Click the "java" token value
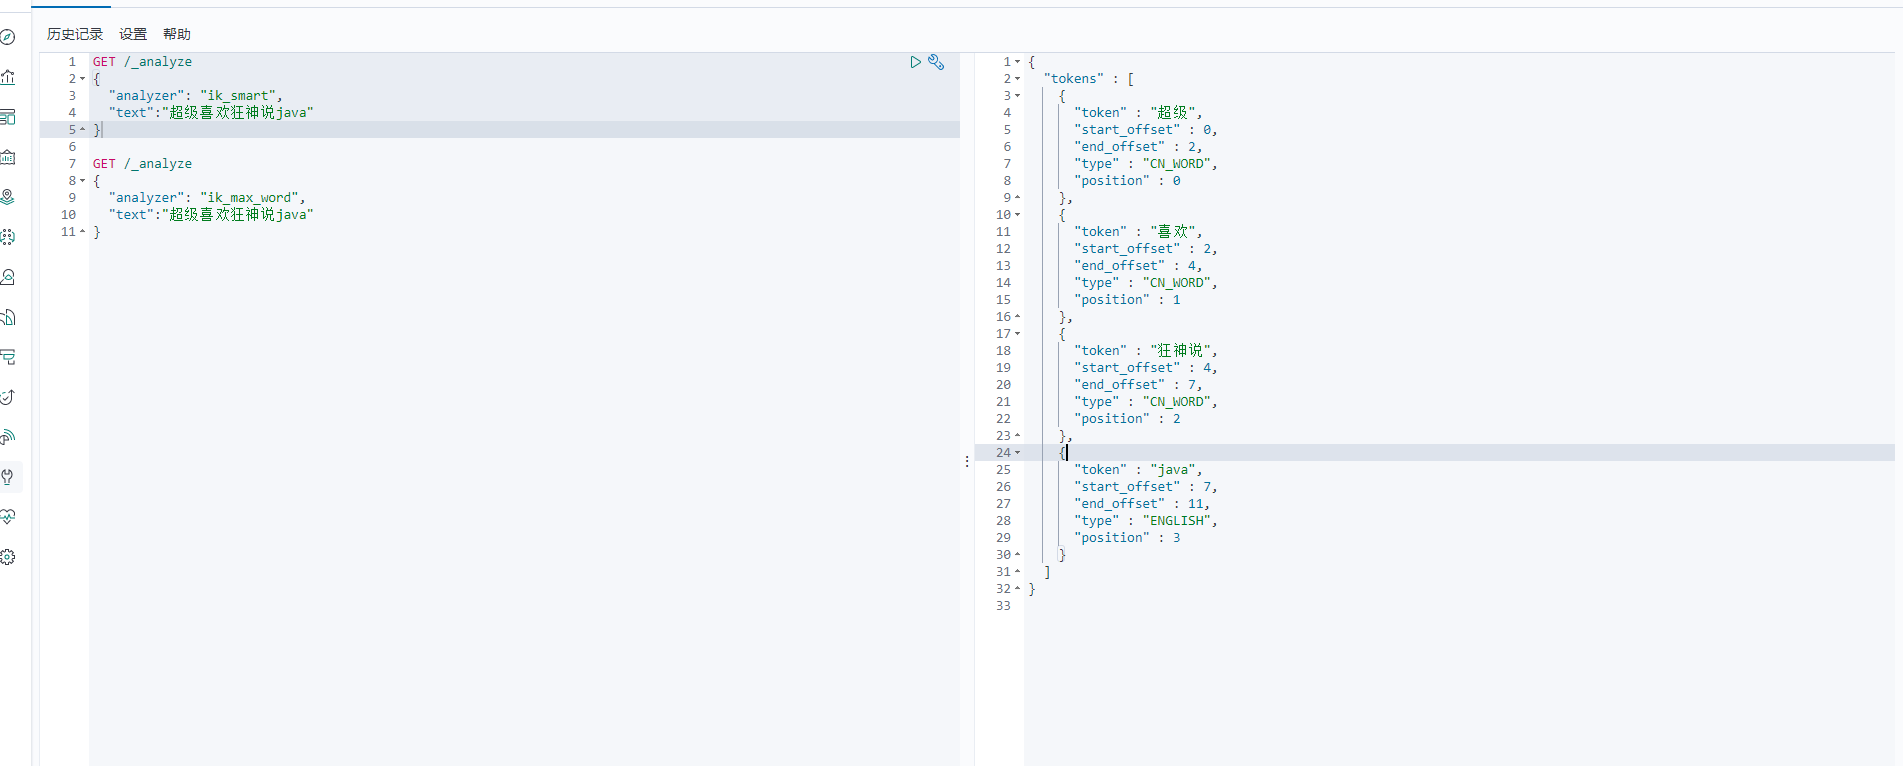 click(1173, 470)
